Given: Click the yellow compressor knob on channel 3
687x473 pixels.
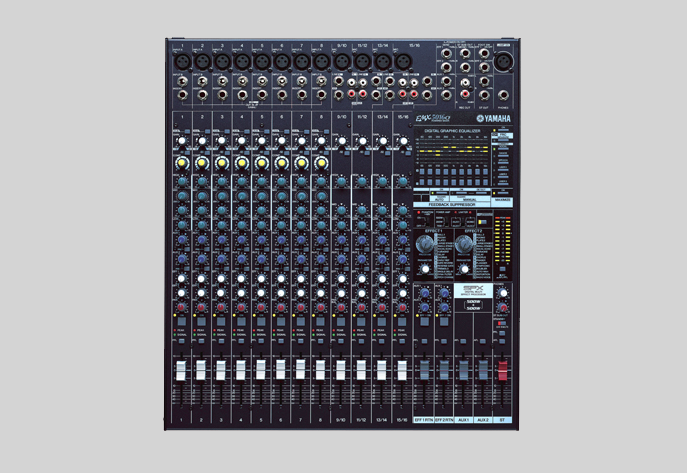Looking at the screenshot, I should click(221, 162).
